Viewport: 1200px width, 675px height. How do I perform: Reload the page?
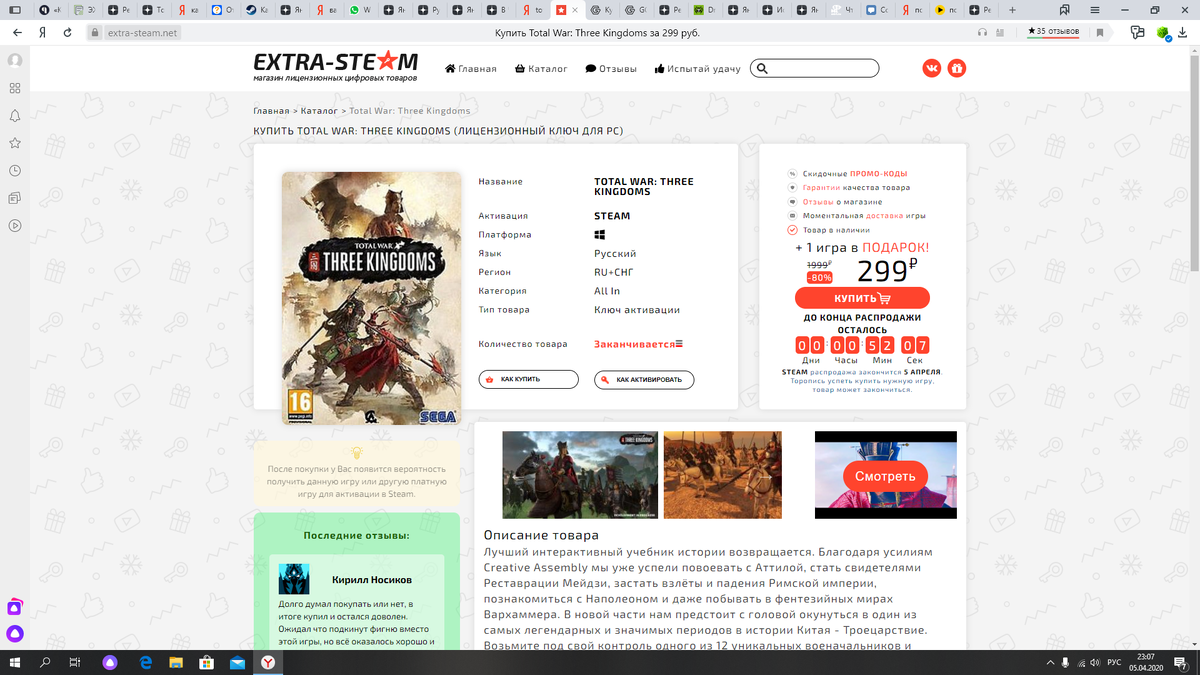(x=67, y=32)
